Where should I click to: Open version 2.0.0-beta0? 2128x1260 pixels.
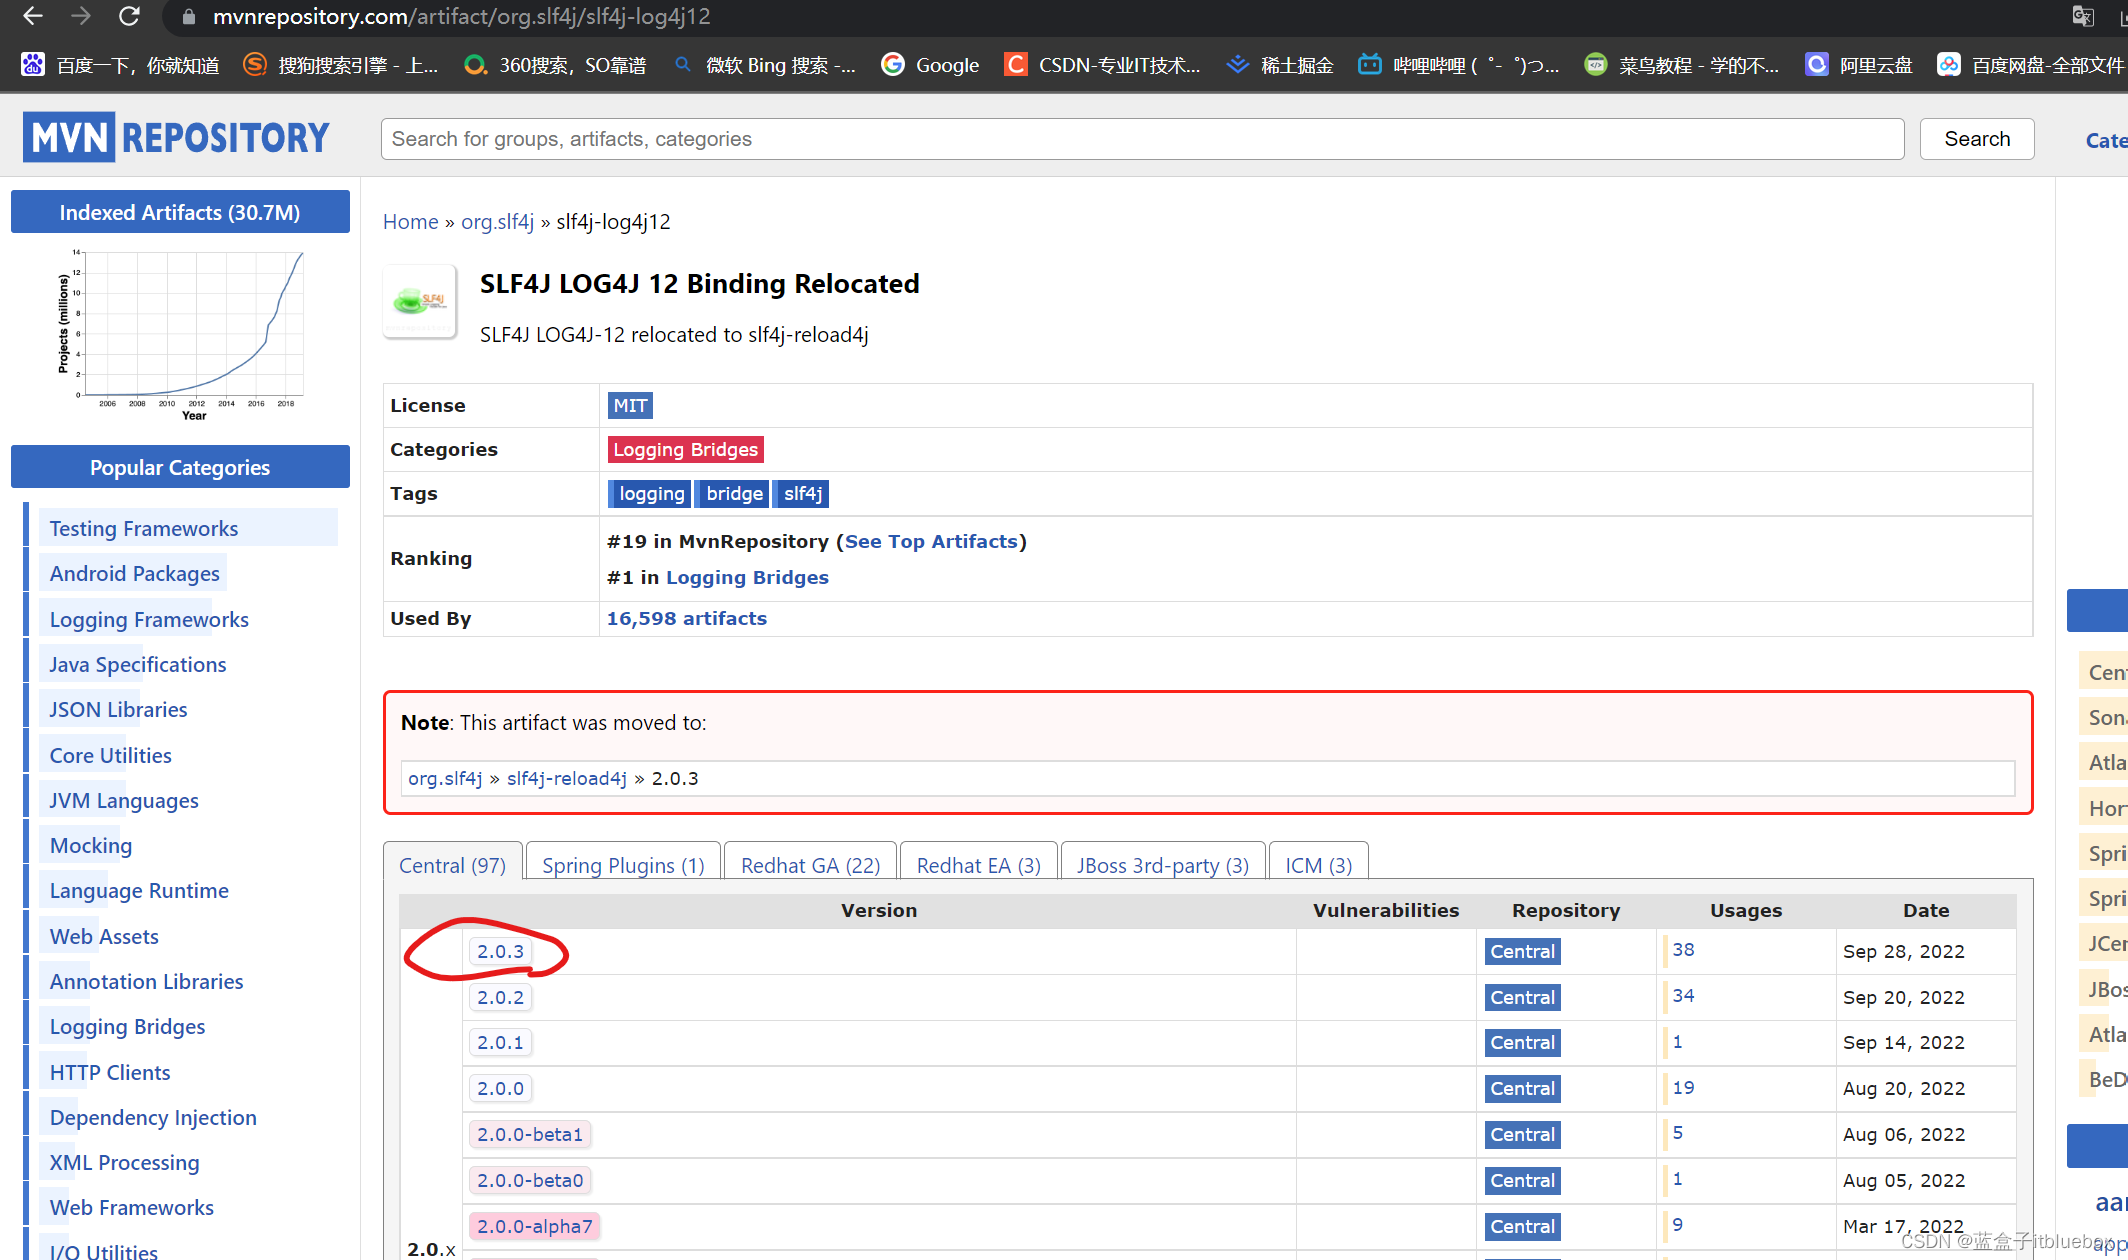pyautogui.click(x=530, y=1180)
